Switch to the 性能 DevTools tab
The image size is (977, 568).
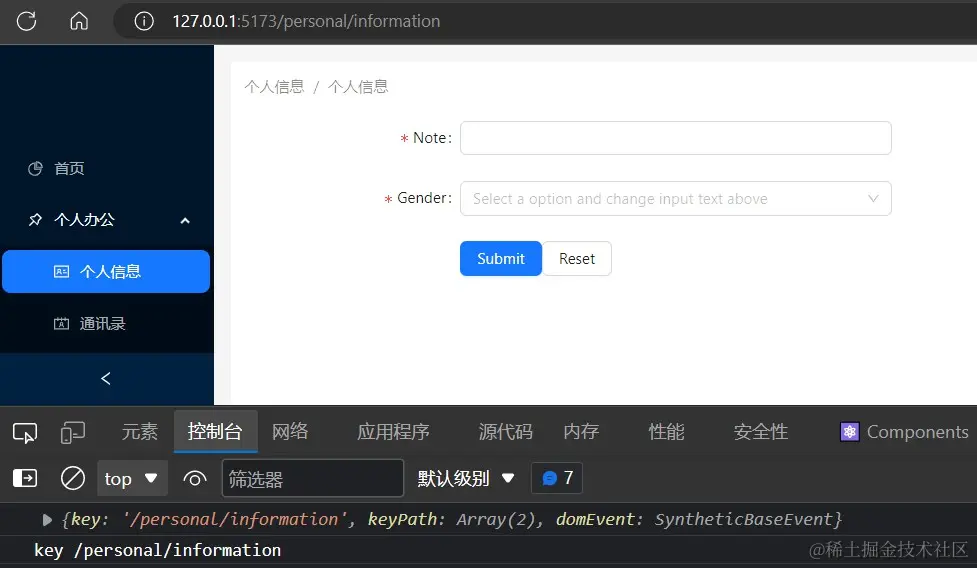[x=666, y=432]
